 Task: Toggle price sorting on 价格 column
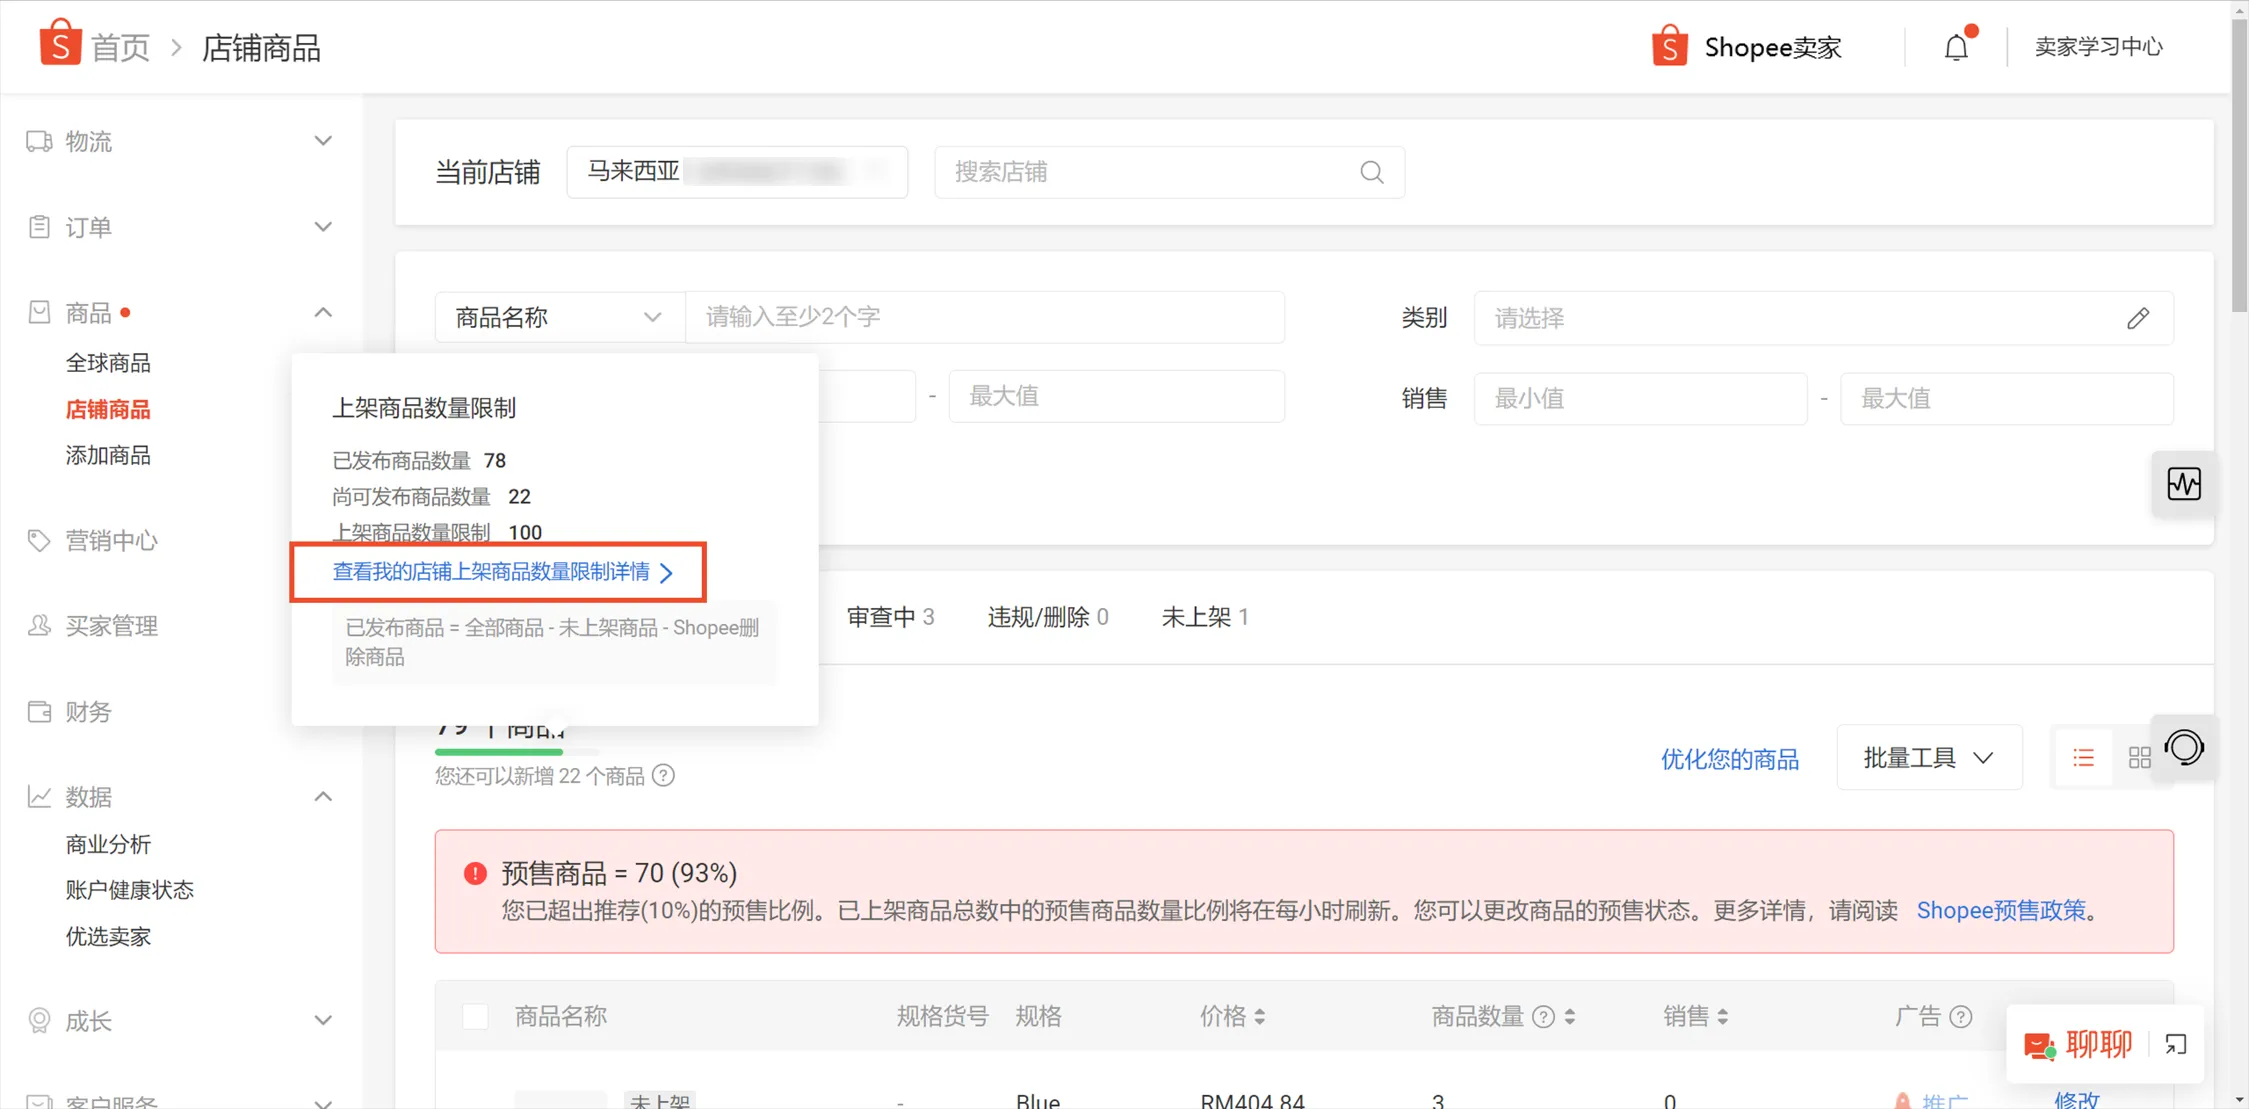pos(1261,1016)
